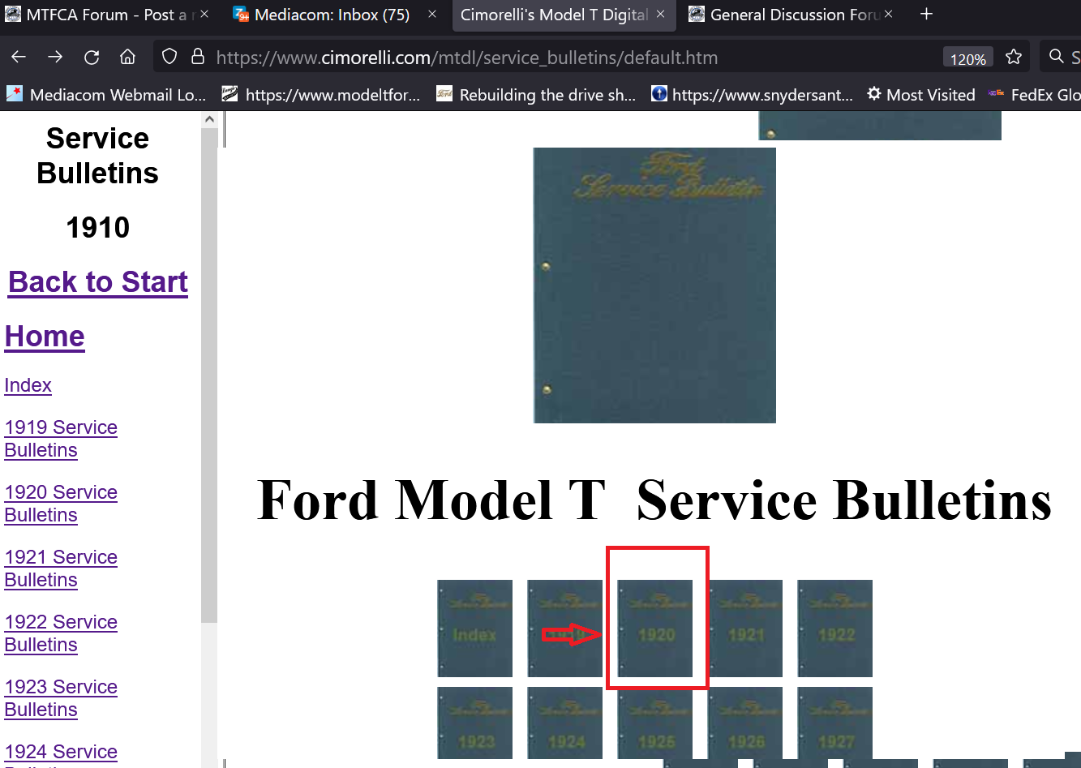Image resolution: width=1081 pixels, height=768 pixels.
Task: Click the 120% zoom level indicator
Action: (x=967, y=58)
